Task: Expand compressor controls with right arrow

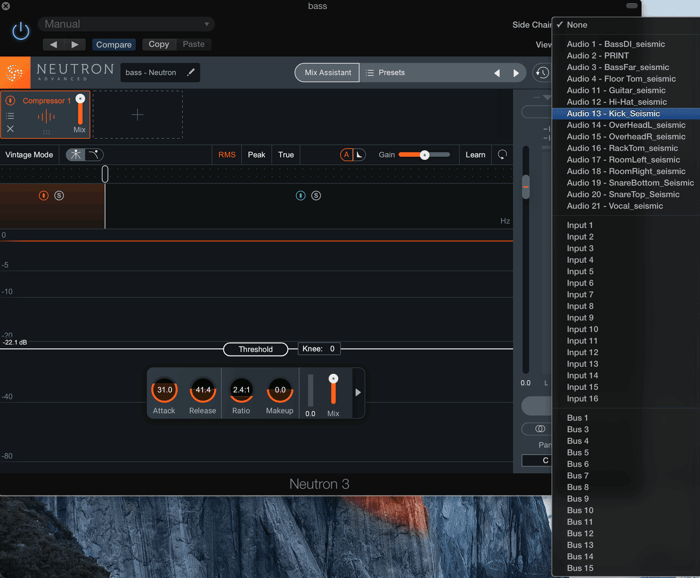Action: click(358, 392)
